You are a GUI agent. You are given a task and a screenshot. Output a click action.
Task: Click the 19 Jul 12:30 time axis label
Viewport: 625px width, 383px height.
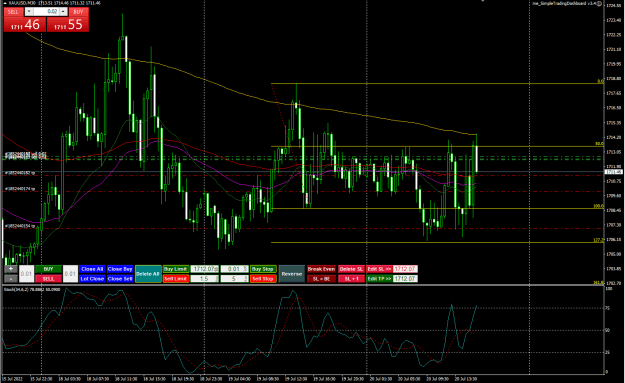coord(296,379)
